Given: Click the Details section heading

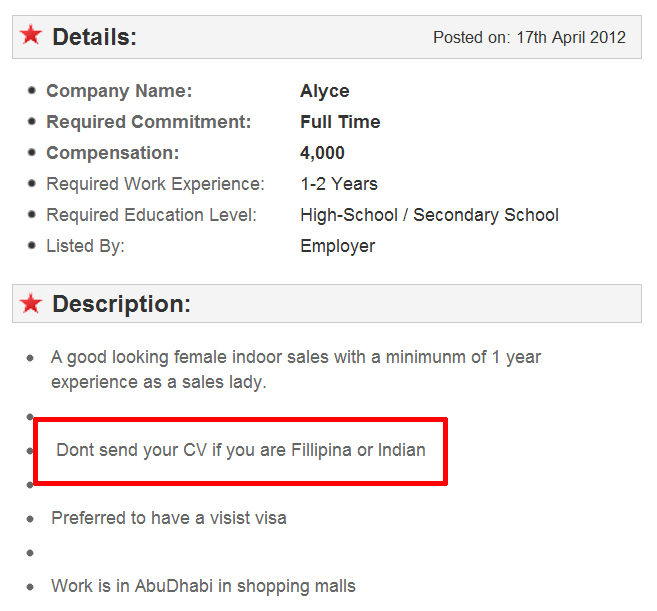Looking at the screenshot, I should click(94, 37).
